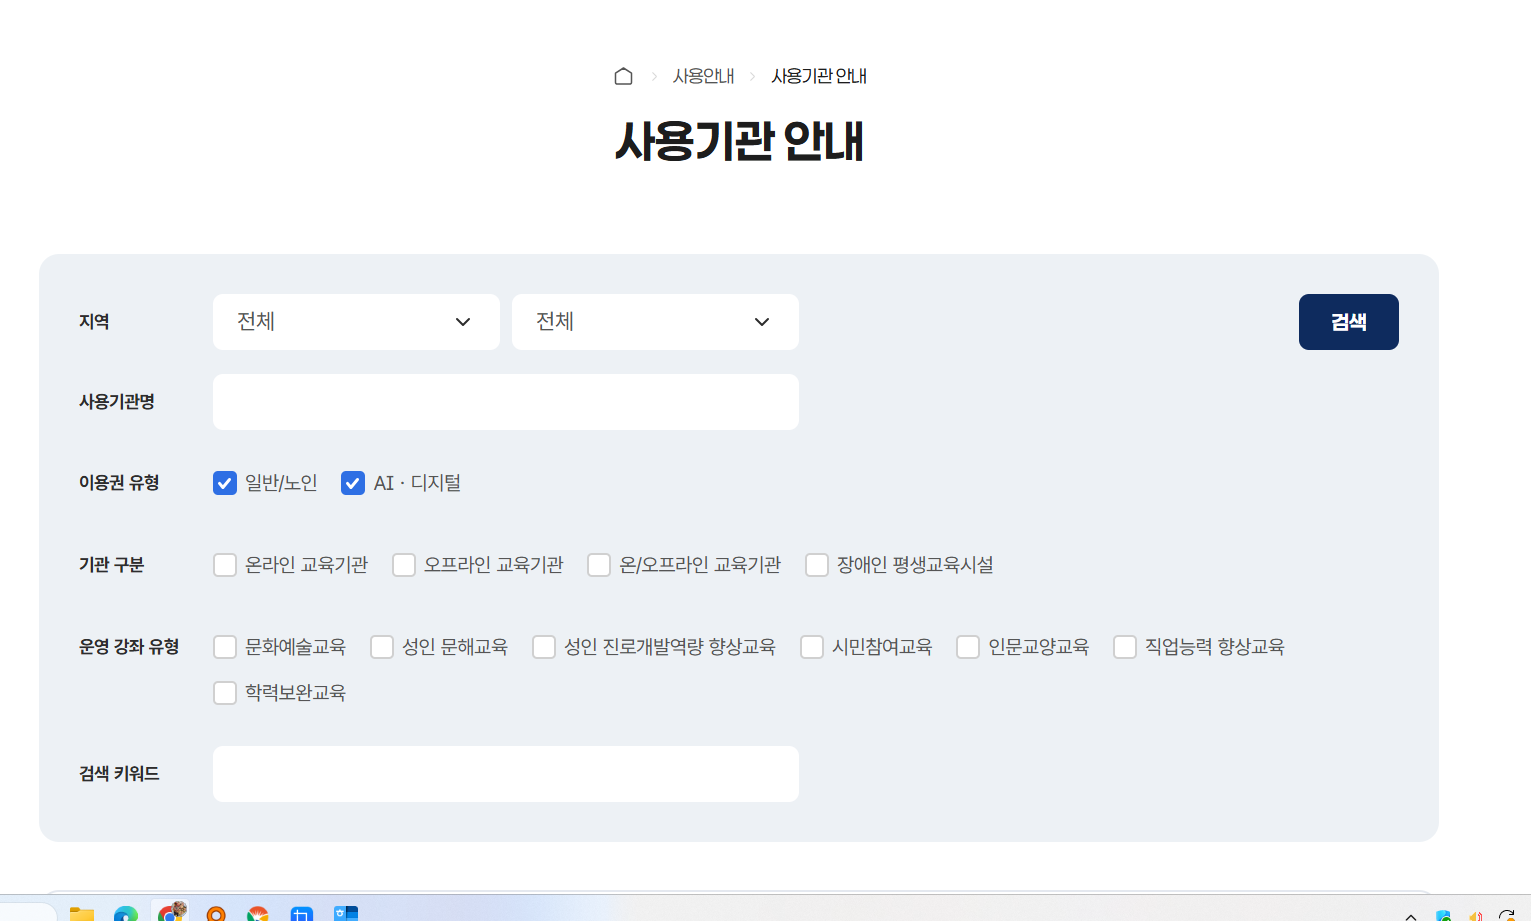Open the second 전체 district dropdown
Viewport: 1531px width, 921px height.
pos(654,321)
